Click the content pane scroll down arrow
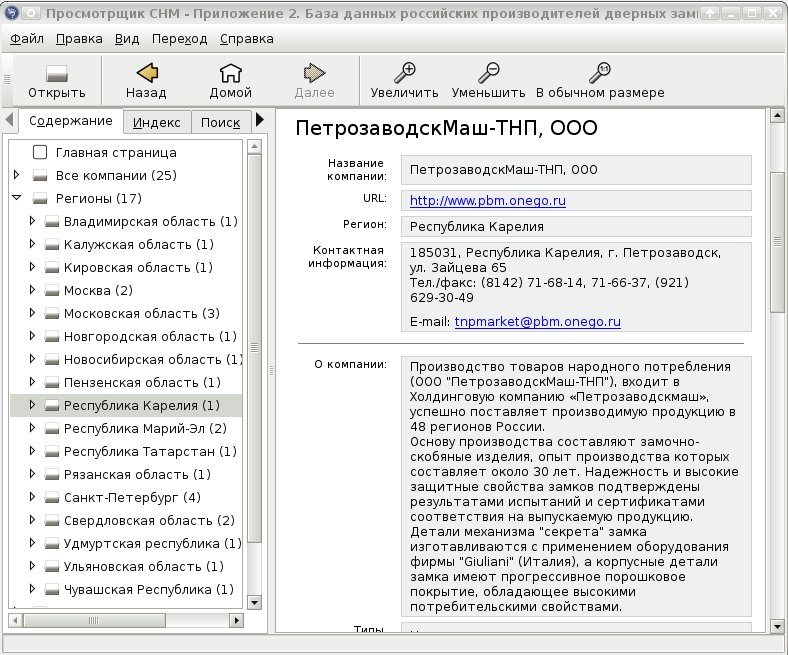 pyautogui.click(x=777, y=626)
